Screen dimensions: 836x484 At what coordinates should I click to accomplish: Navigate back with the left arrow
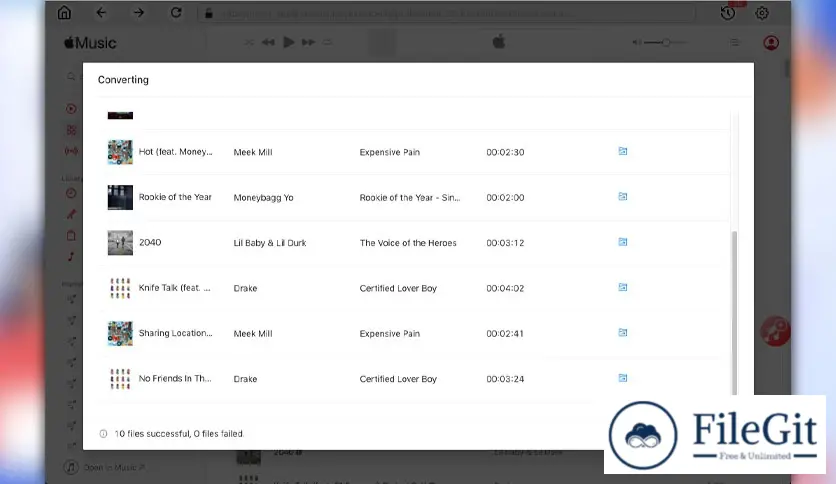[x=101, y=13]
